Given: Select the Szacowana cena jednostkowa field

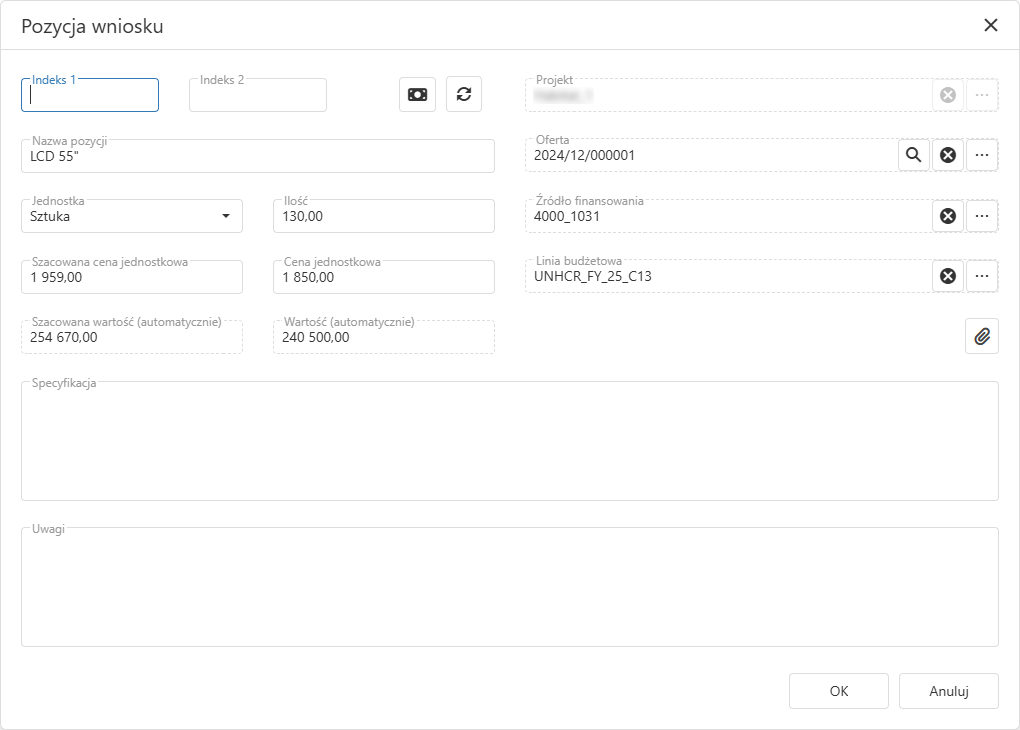Looking at the screenshot, I should [132, 278].
